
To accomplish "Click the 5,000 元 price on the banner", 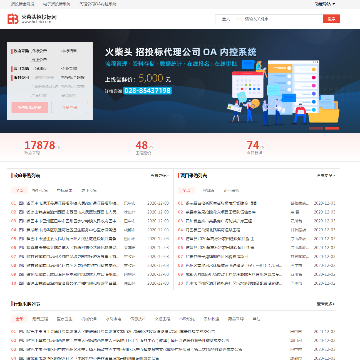I will [x=154, y=79].
